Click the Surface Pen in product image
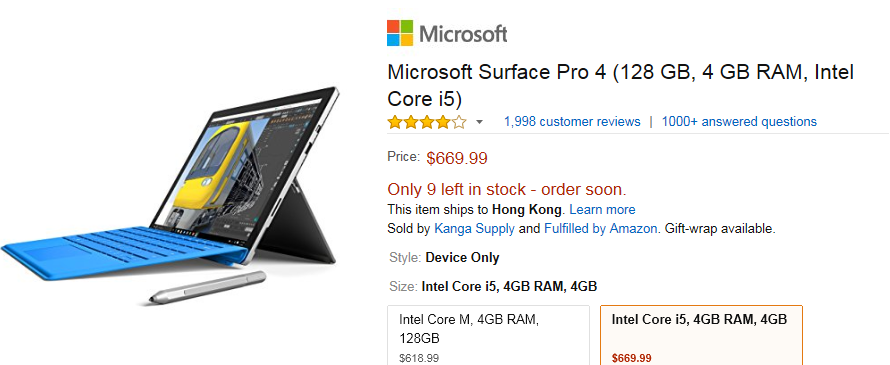 pyautogui.click(x=208, y=287)
